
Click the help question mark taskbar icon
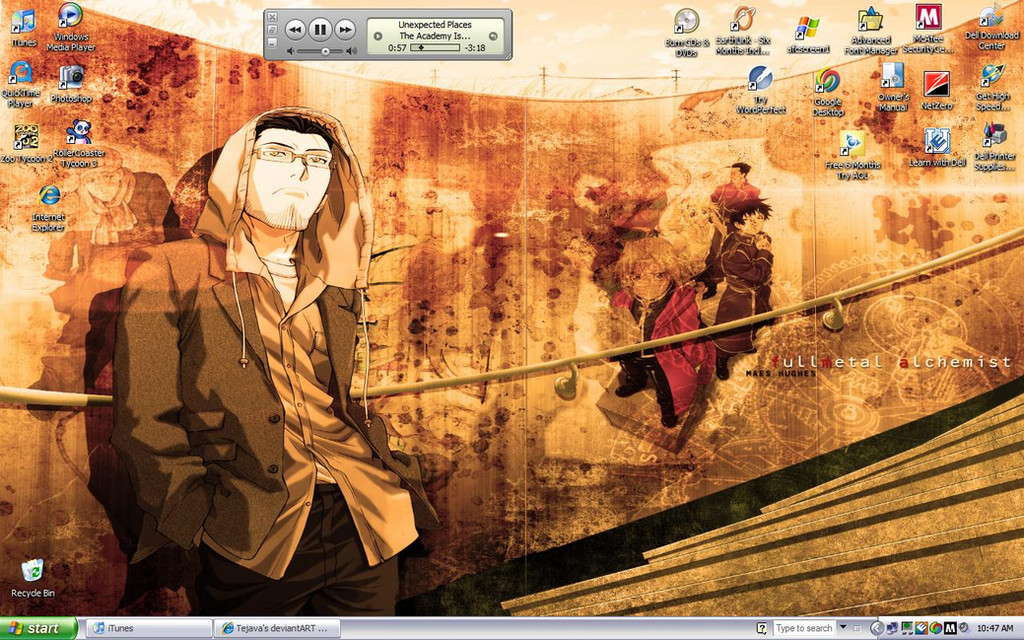pos(761,628)
